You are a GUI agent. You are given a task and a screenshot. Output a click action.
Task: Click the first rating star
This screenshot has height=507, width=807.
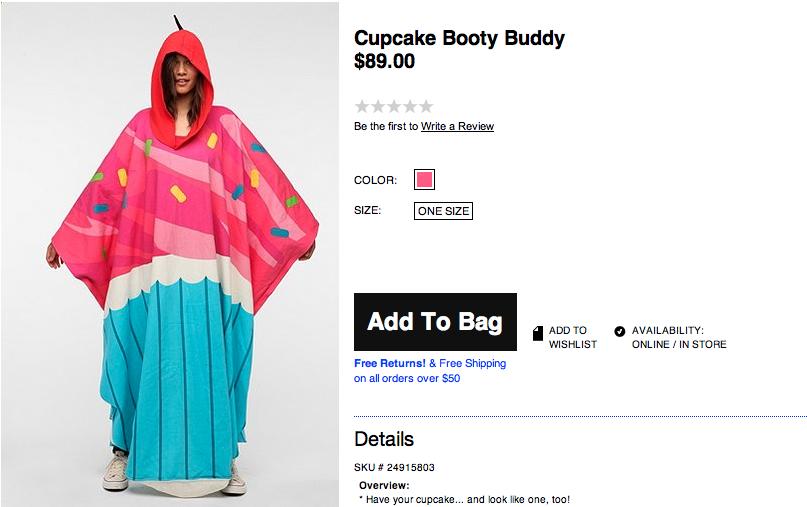tap(362, 106)
